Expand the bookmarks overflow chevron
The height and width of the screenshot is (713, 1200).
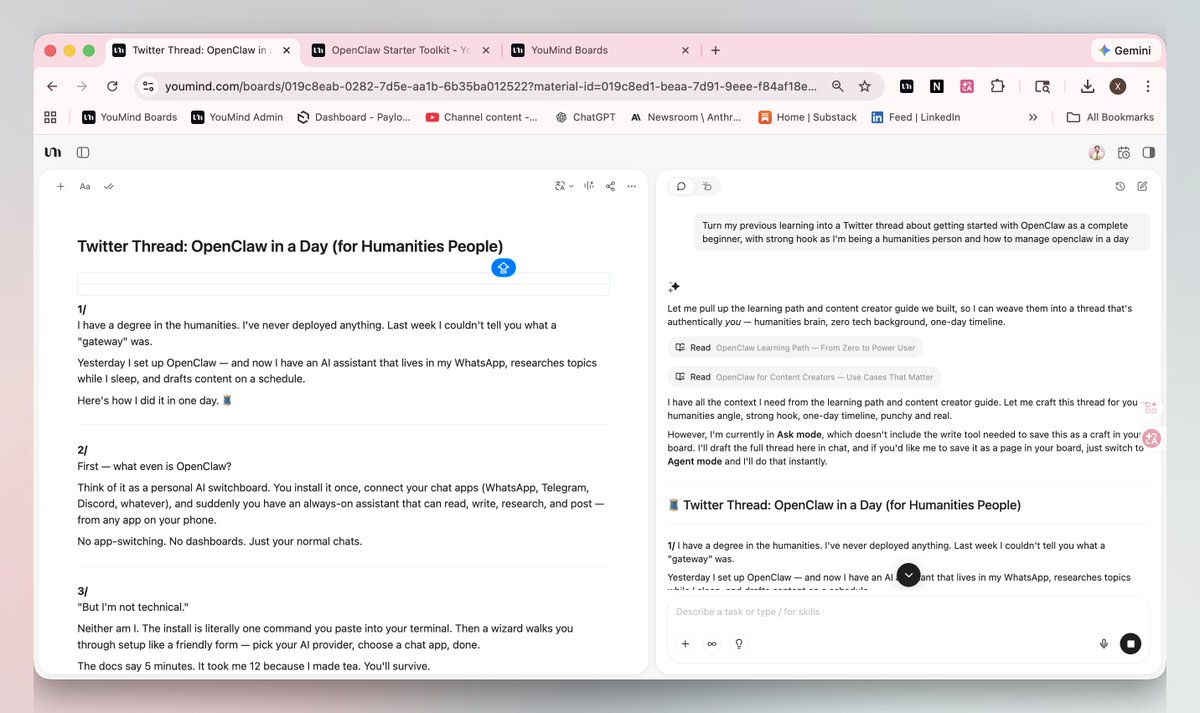[1032, 117]
